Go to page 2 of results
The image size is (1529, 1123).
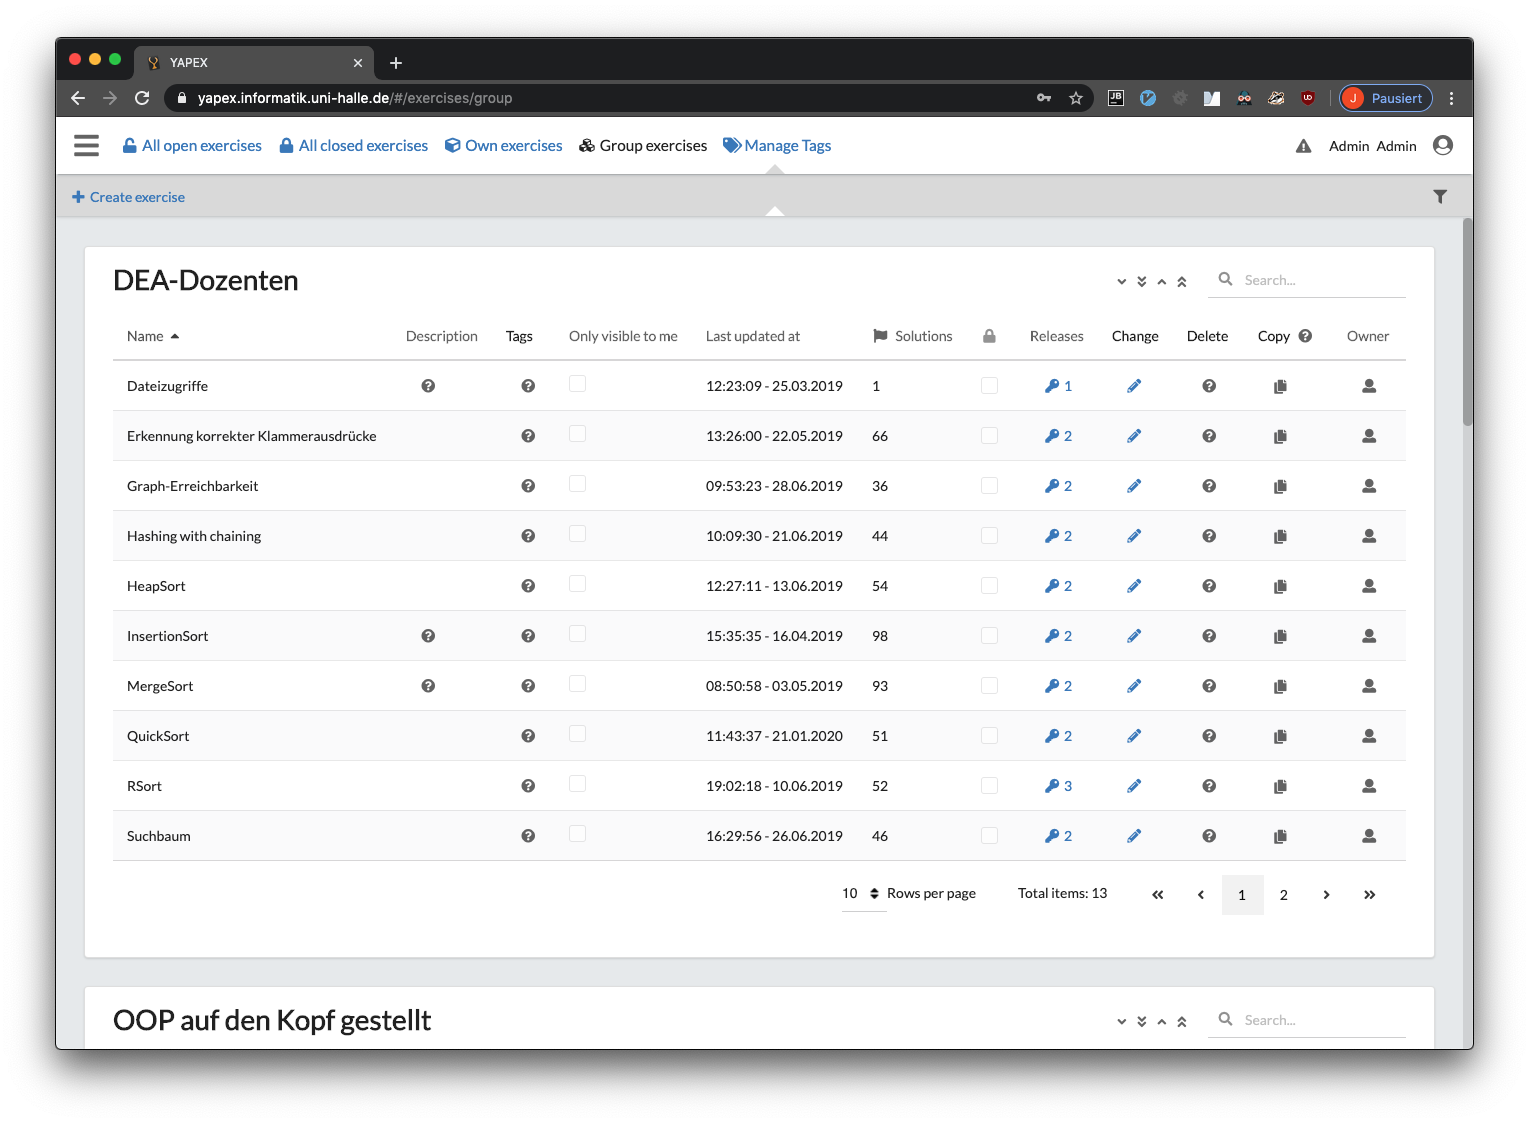1284,895
